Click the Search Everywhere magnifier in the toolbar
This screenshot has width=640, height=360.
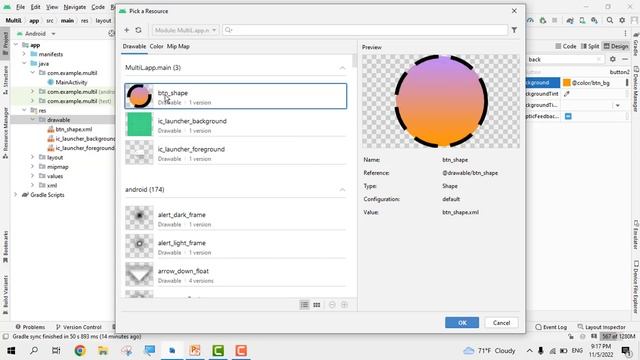click(x=609, y=20)
